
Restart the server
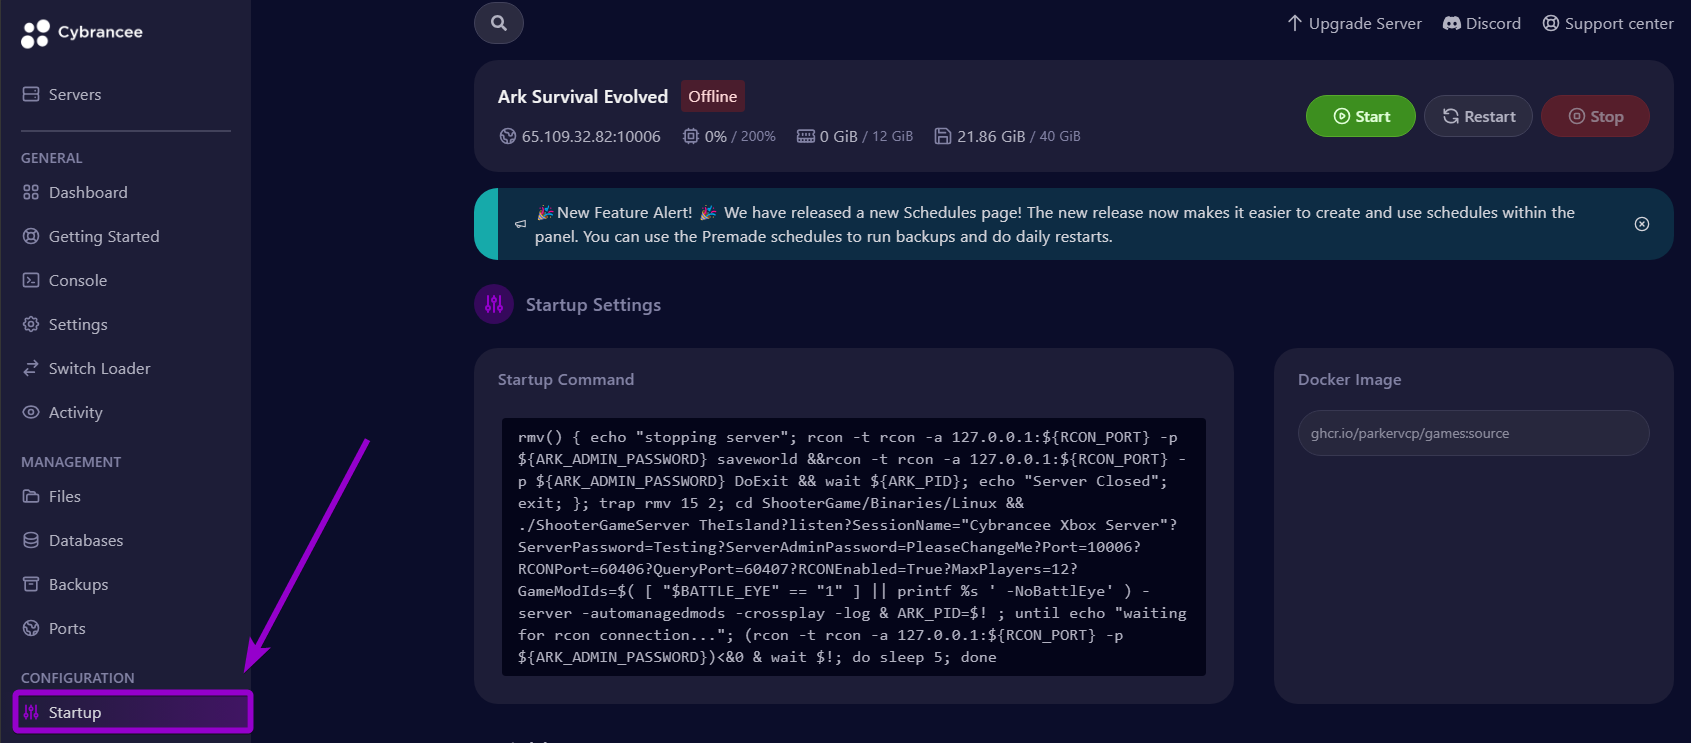point(1477,116)
